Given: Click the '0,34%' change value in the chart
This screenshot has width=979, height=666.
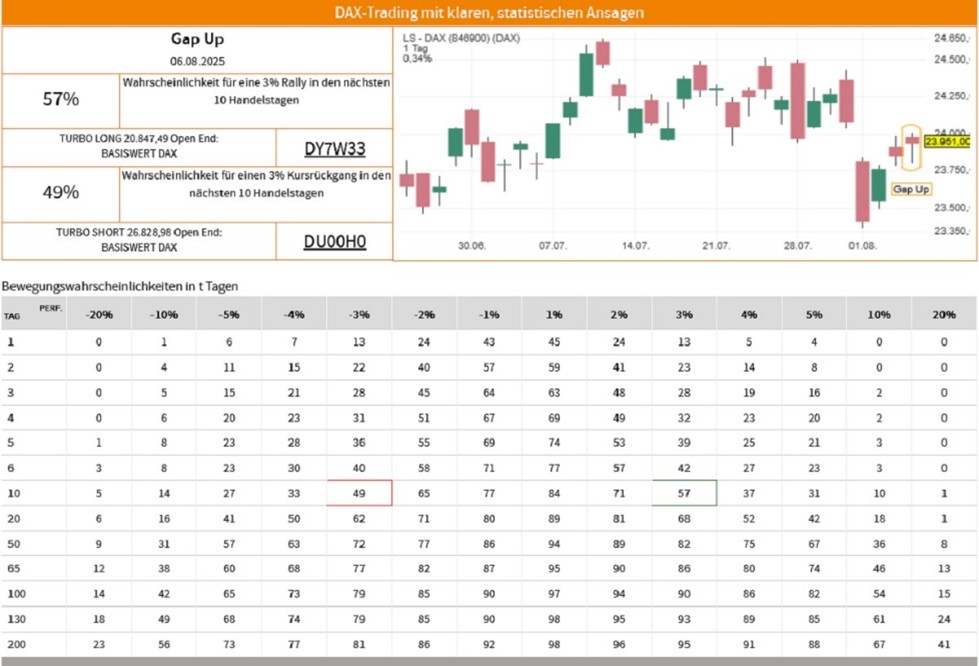Looking at the screenshot, I should [x=417, y=59].
